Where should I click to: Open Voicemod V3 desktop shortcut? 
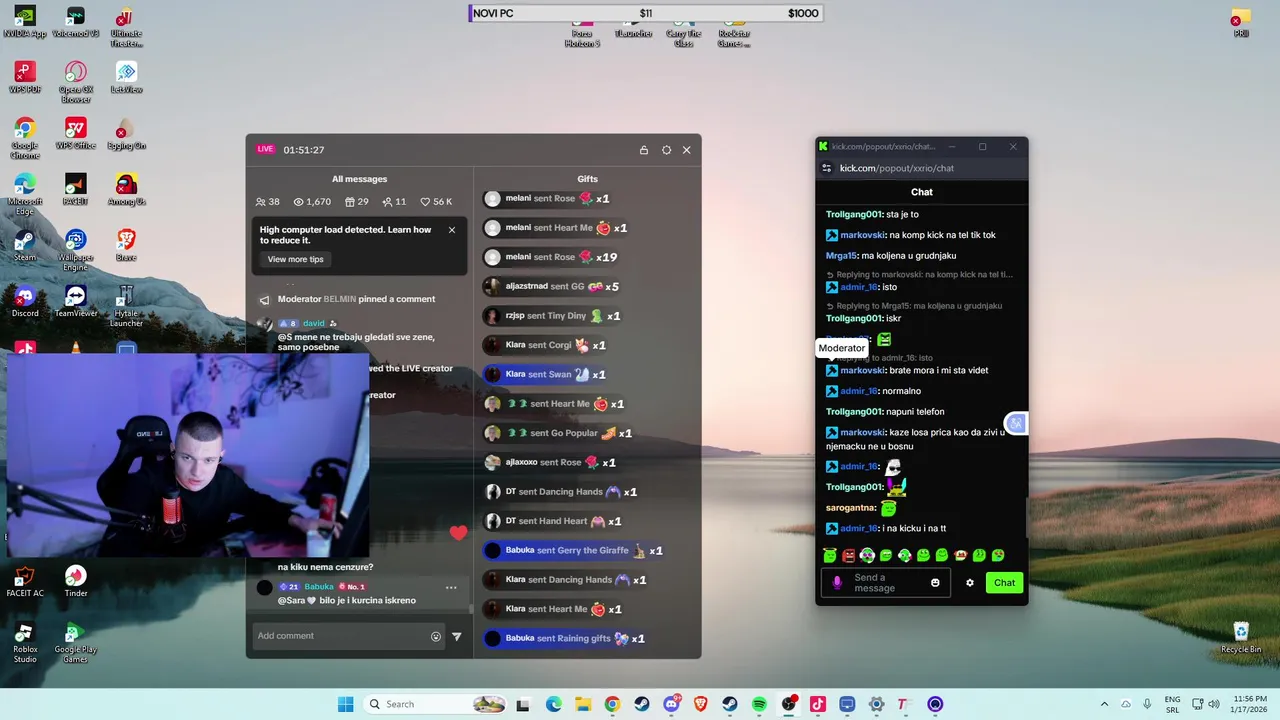76,22
